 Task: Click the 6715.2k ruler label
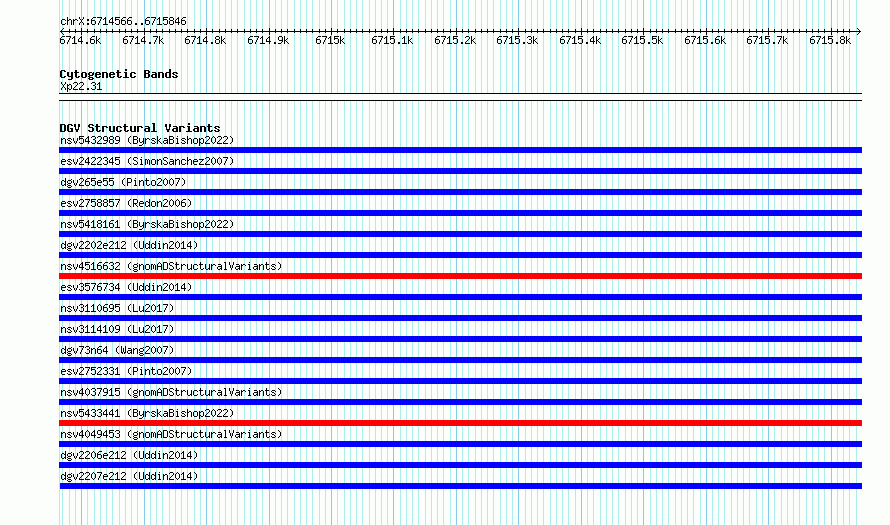pos(455,40)
